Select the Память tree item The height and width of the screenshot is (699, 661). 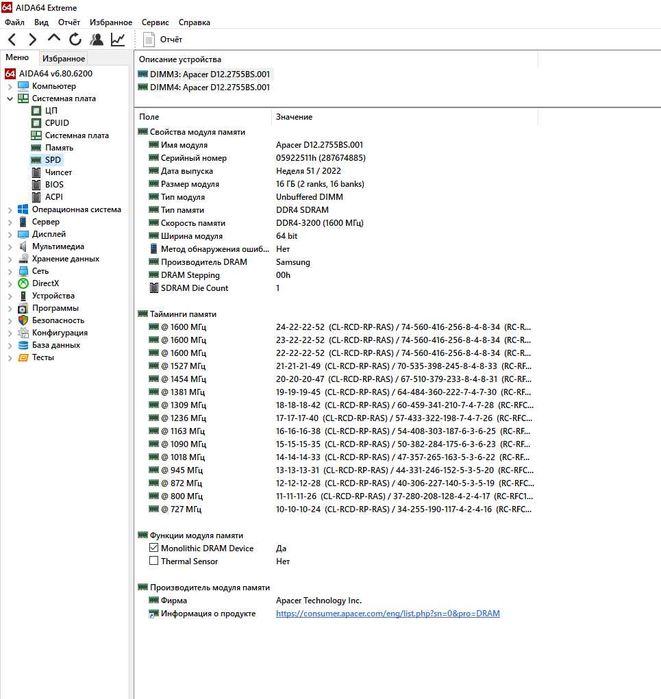(59, 148)
